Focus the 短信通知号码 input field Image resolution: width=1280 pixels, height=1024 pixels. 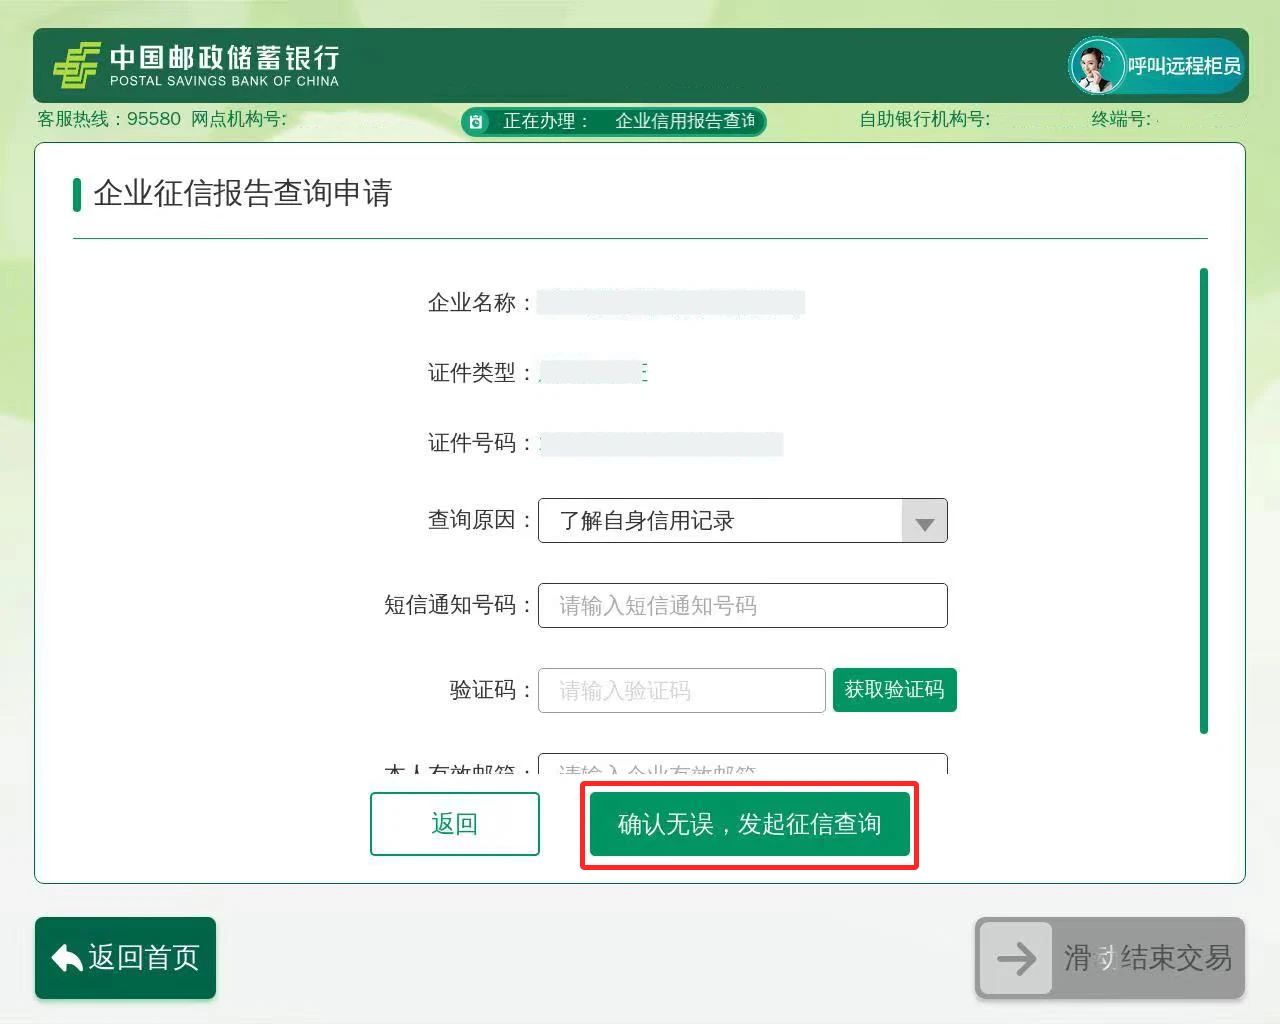[742, 606]
